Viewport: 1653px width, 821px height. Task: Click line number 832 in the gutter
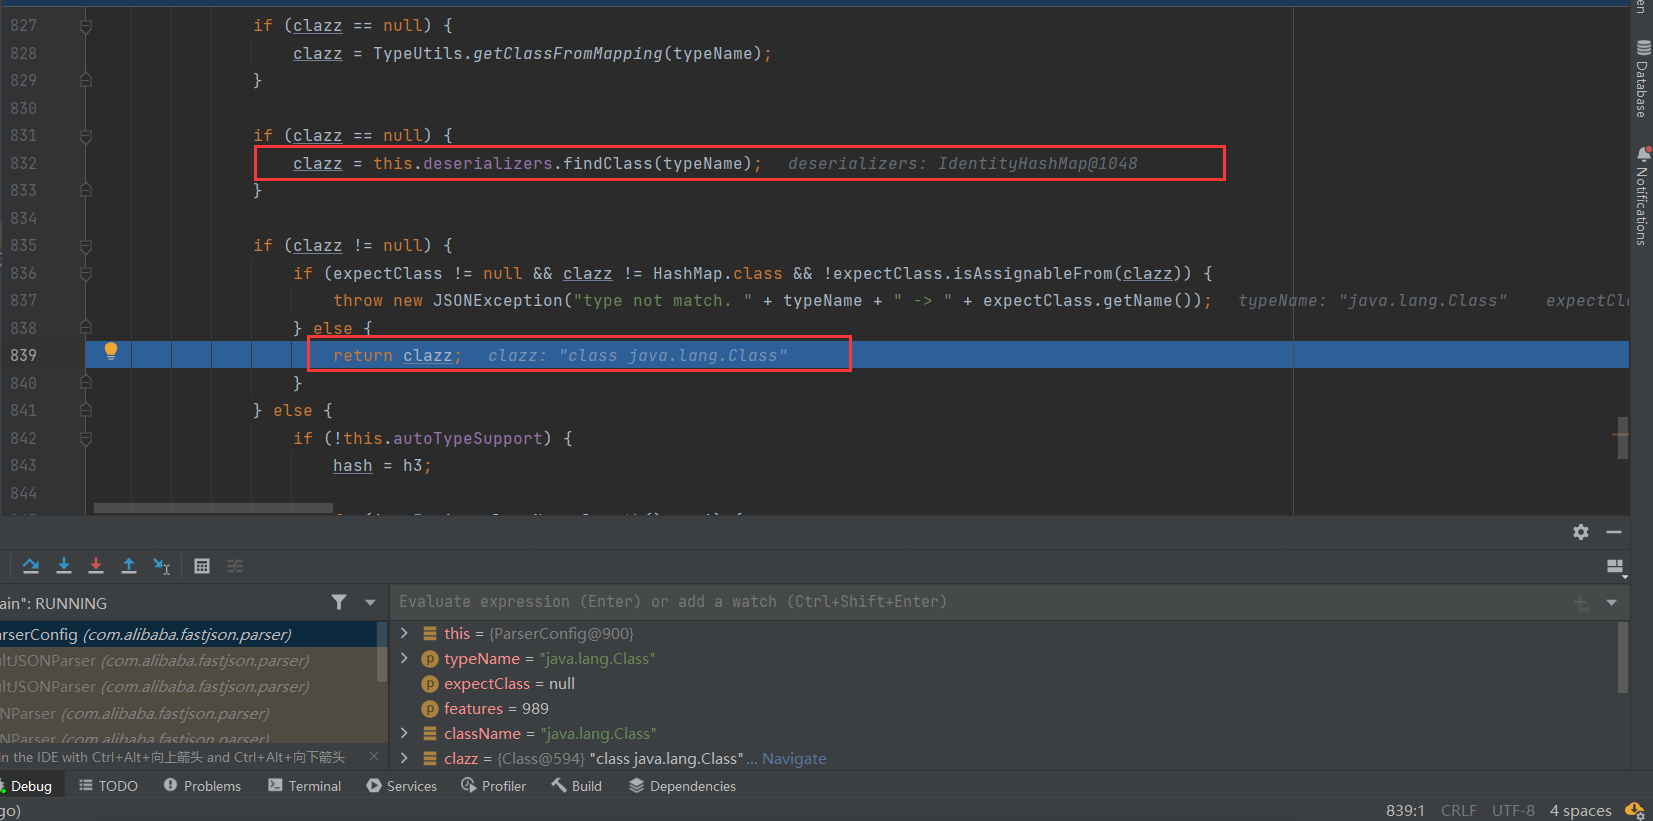pyautogui.click(x=24, y=163)
